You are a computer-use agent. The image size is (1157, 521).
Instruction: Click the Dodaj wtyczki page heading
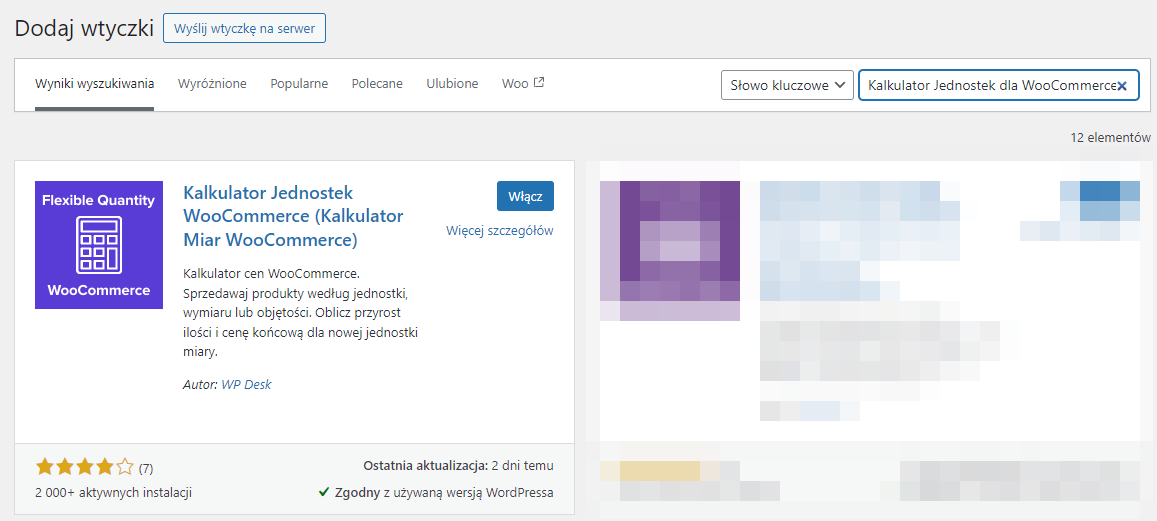click(x=84, y=28)
